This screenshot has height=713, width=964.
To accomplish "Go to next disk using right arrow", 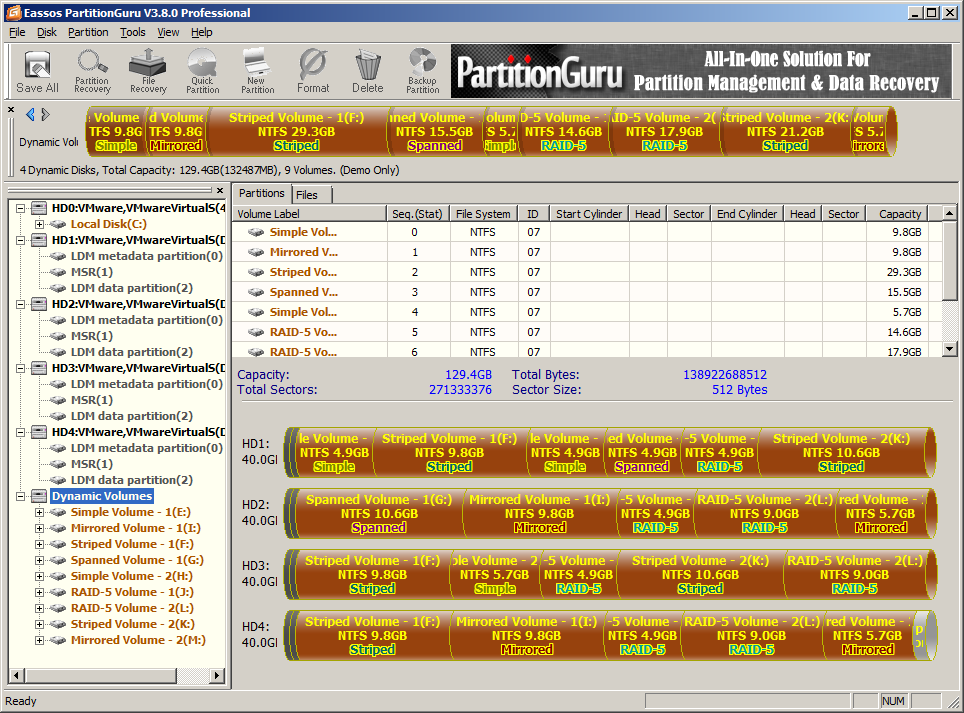I will point(45,114).
